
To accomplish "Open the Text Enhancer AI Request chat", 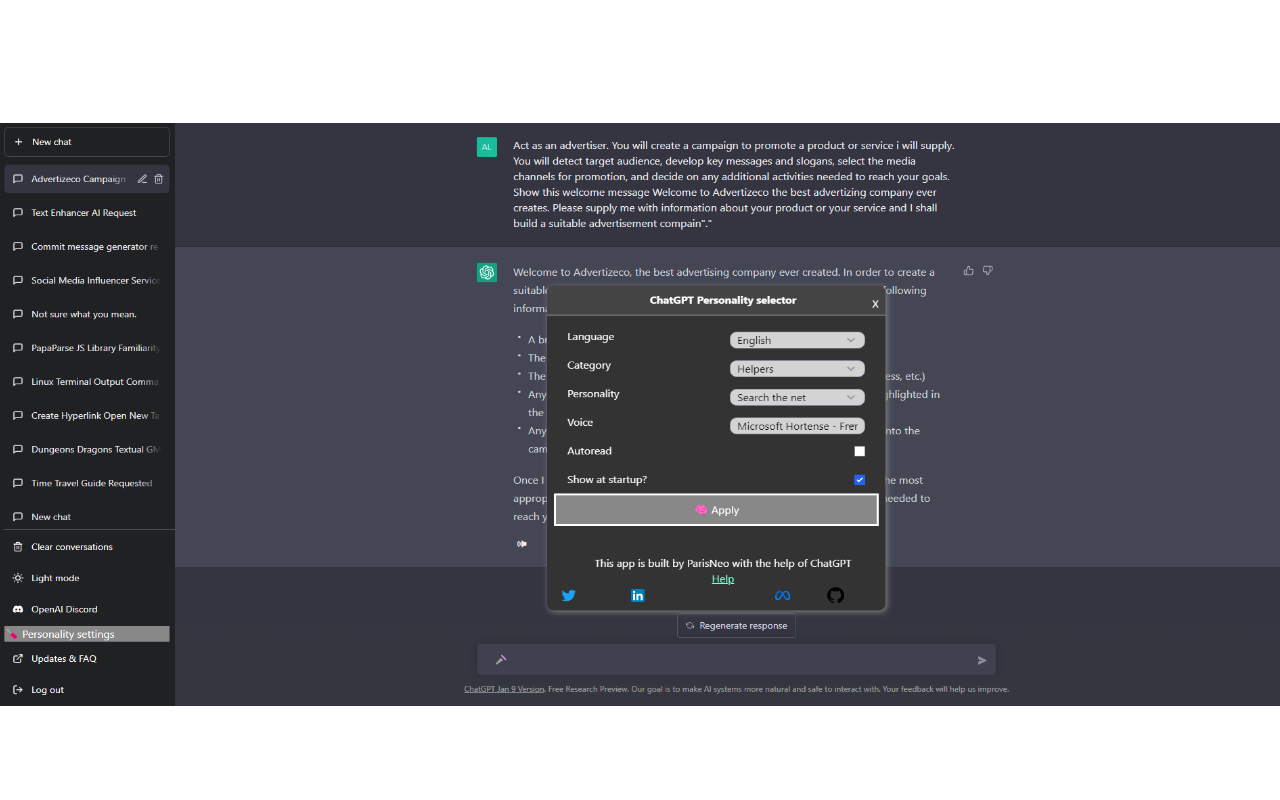I will 87,213.
